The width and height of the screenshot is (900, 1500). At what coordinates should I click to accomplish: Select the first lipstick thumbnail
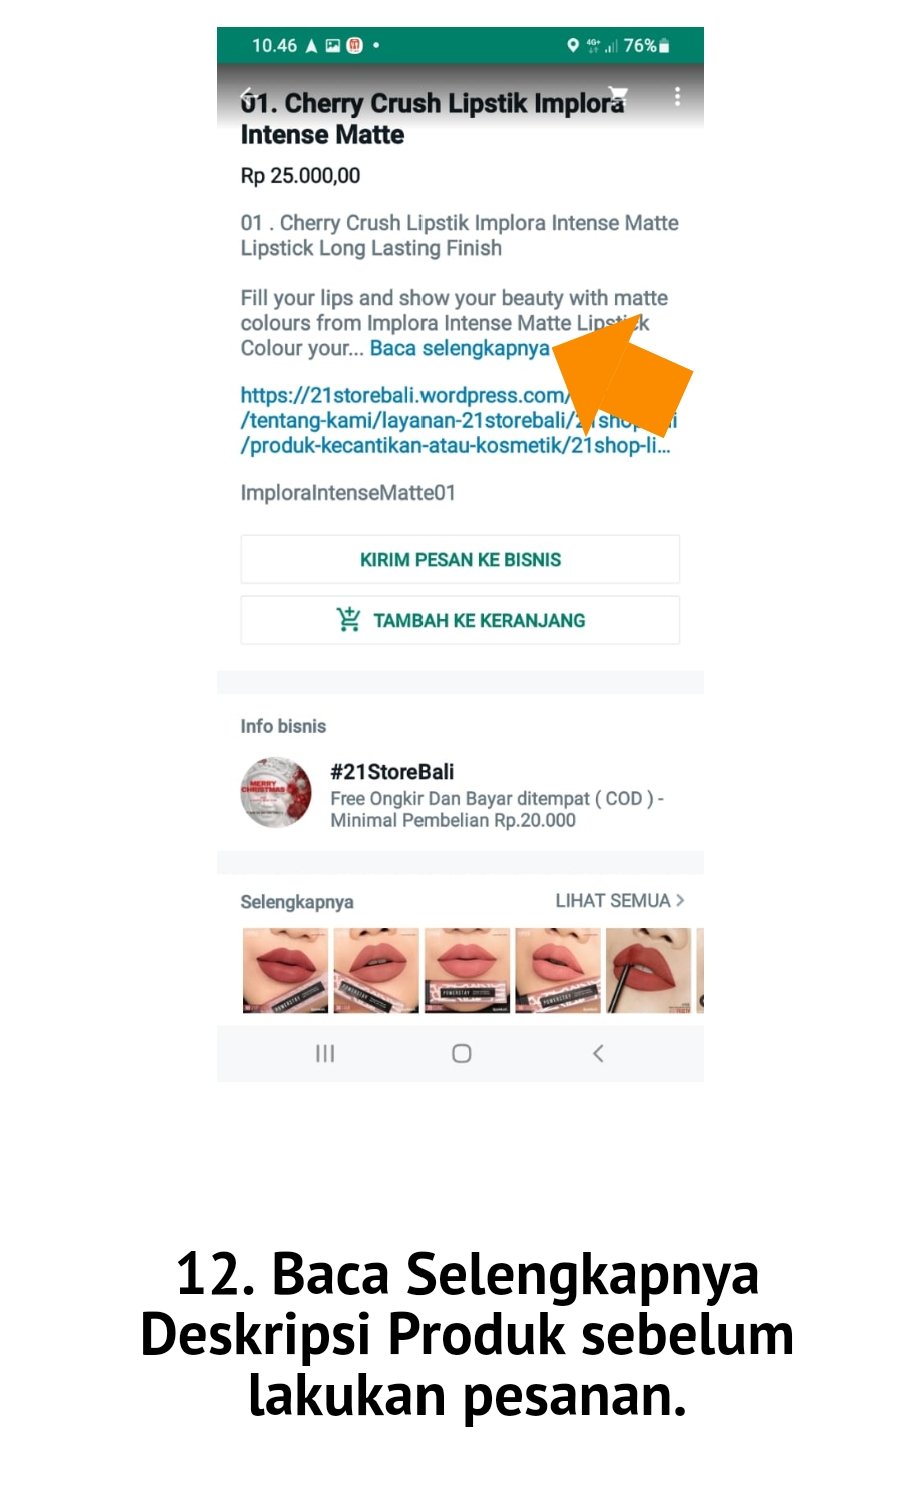coord(285,970)
